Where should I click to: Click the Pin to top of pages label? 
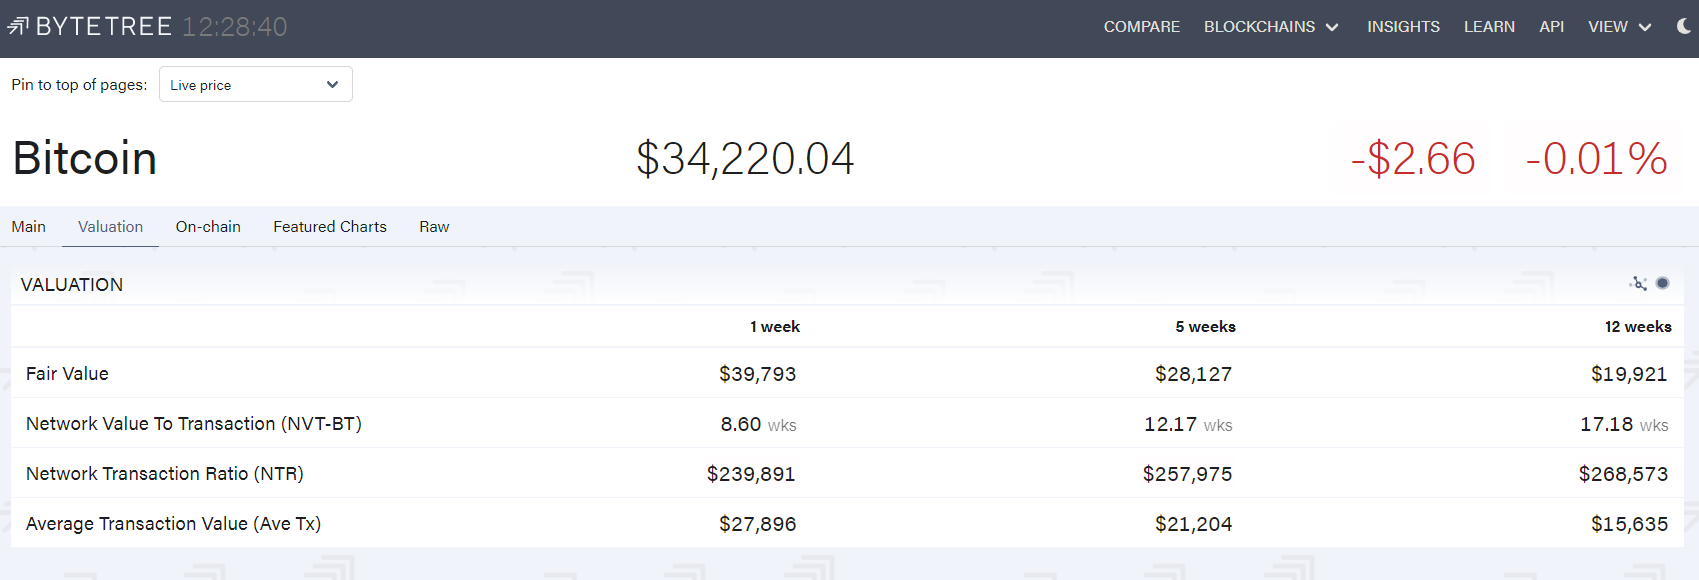coord(79,85)
